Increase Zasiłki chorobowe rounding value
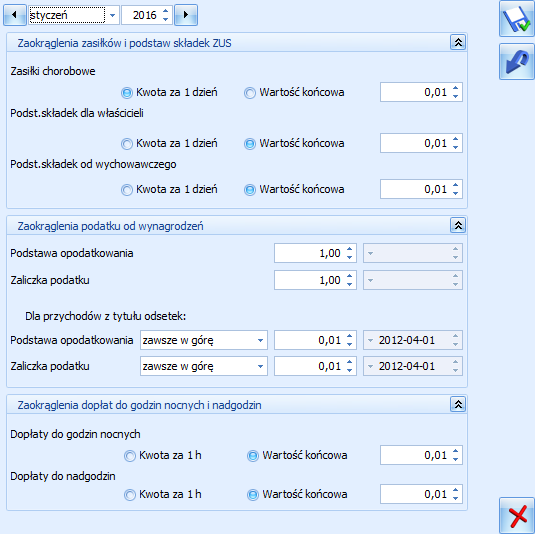The height and width of the screenshot is (534, 535). click(456, 88)
